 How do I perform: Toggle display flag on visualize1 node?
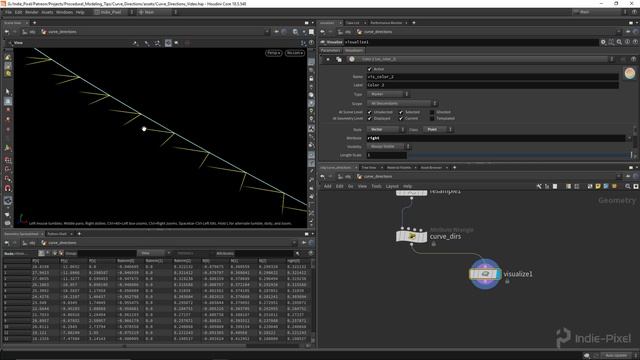point(498,274)
